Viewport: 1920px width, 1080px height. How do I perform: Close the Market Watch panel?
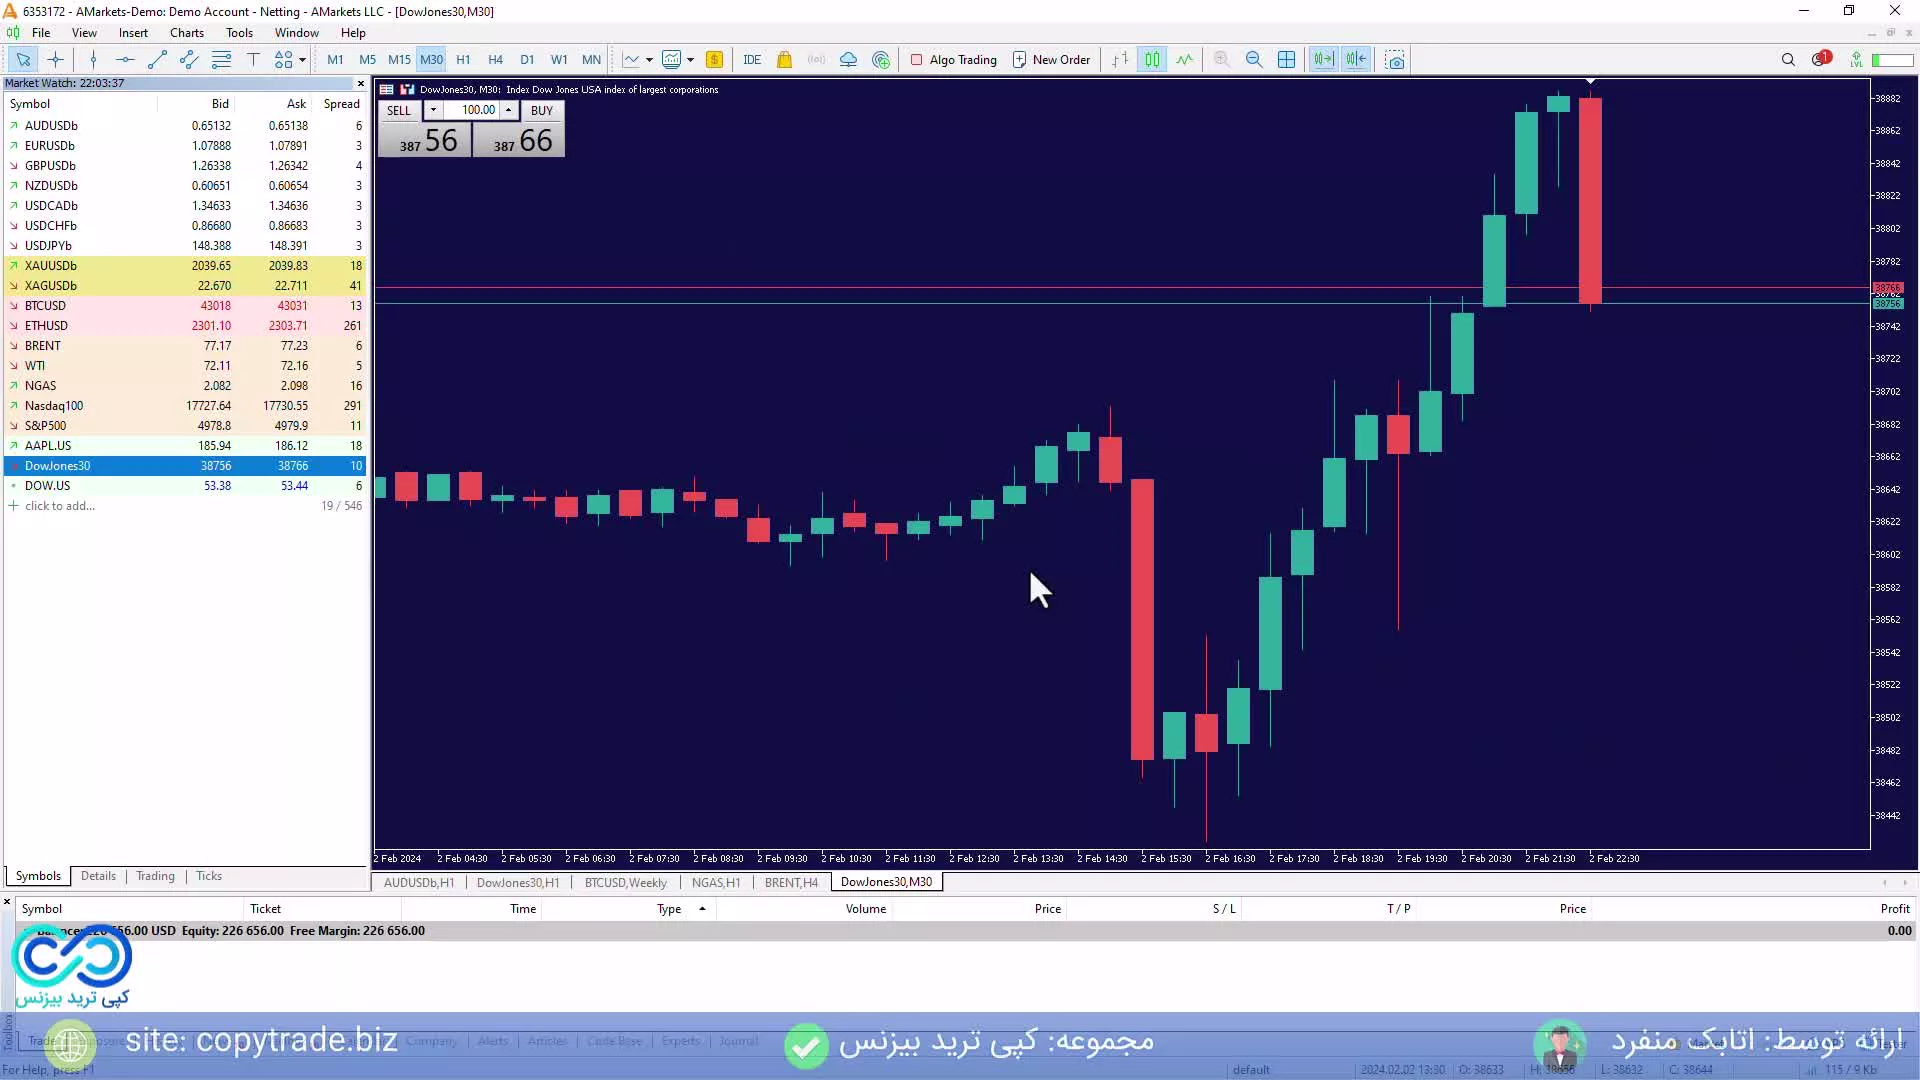[x=361, y=84]
